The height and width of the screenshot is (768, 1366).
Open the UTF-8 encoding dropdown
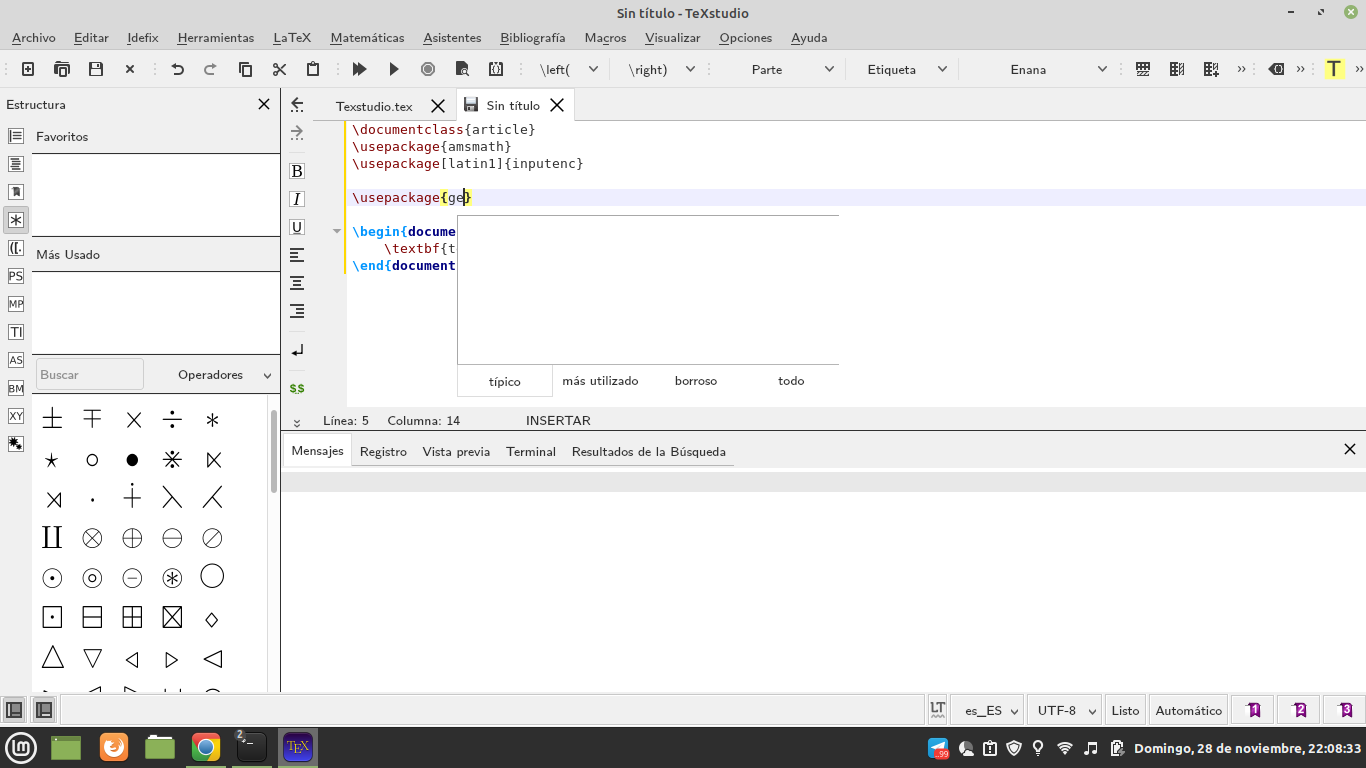point(1063,709)
